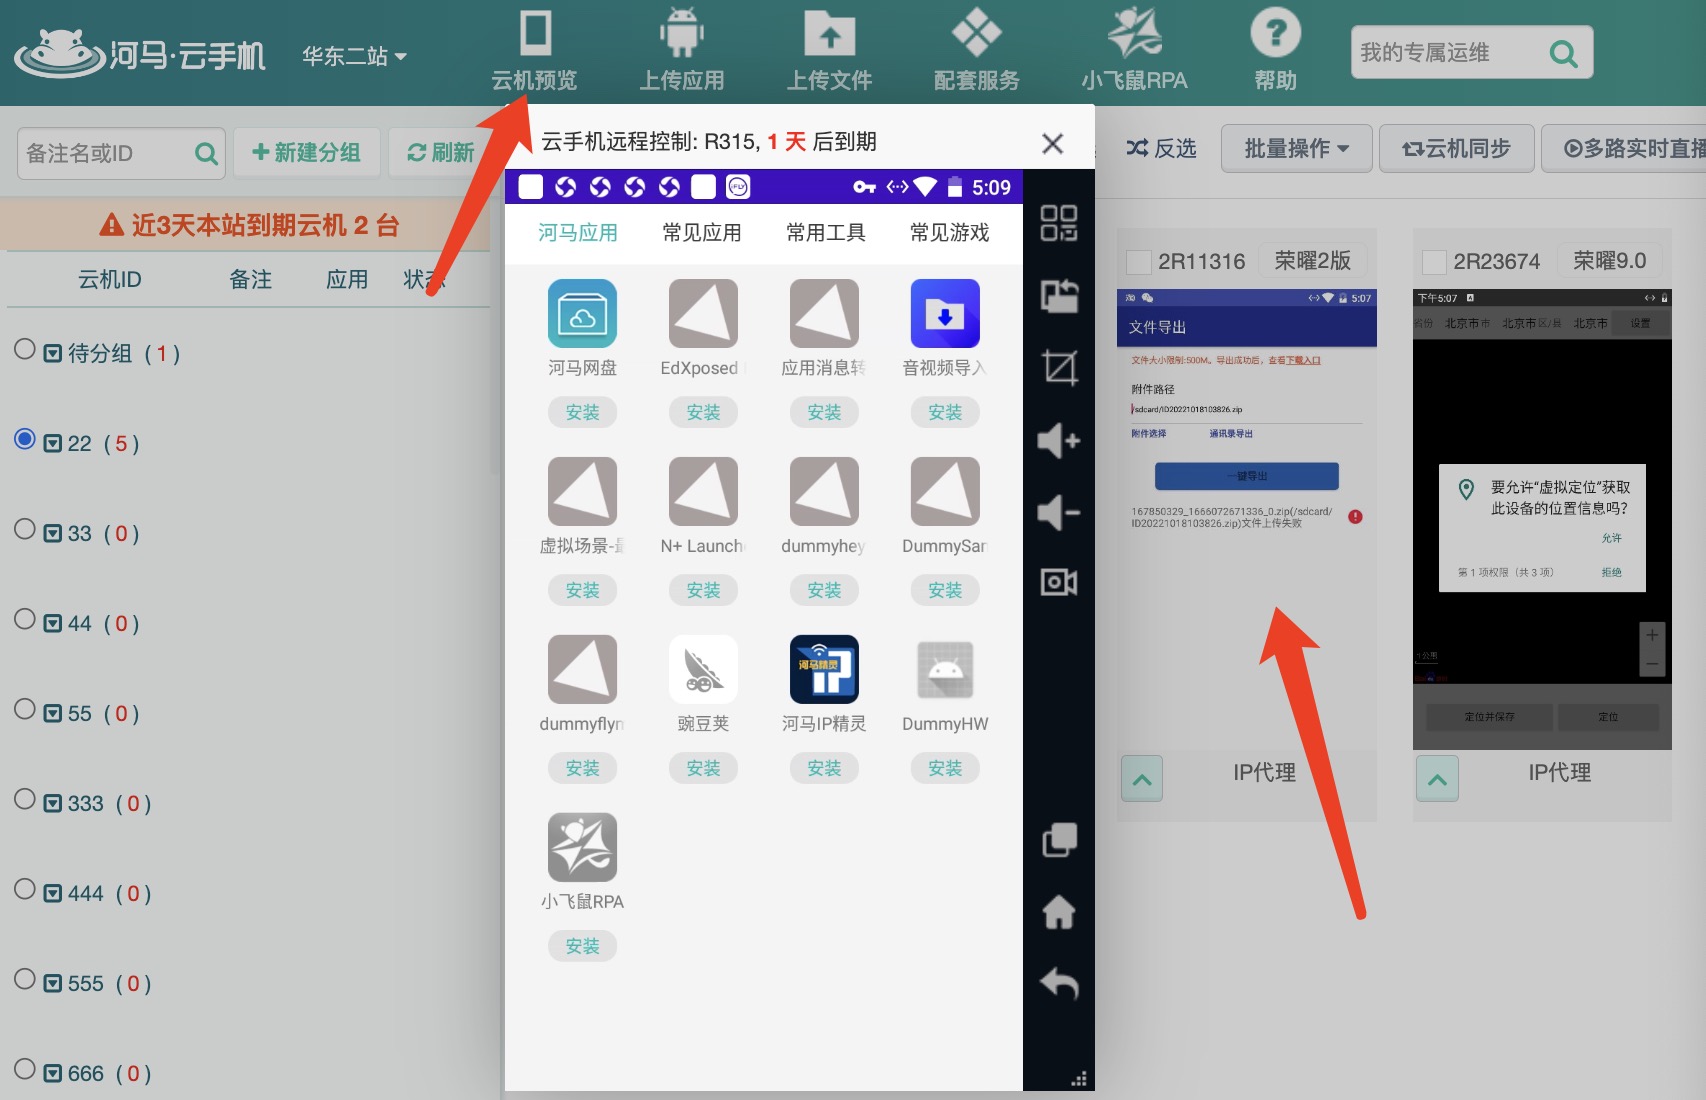This screenshot has width=1706, height=1100.
Task: Click the screenshot crop icon in the remote sidebar
Action: (1059, 367)
